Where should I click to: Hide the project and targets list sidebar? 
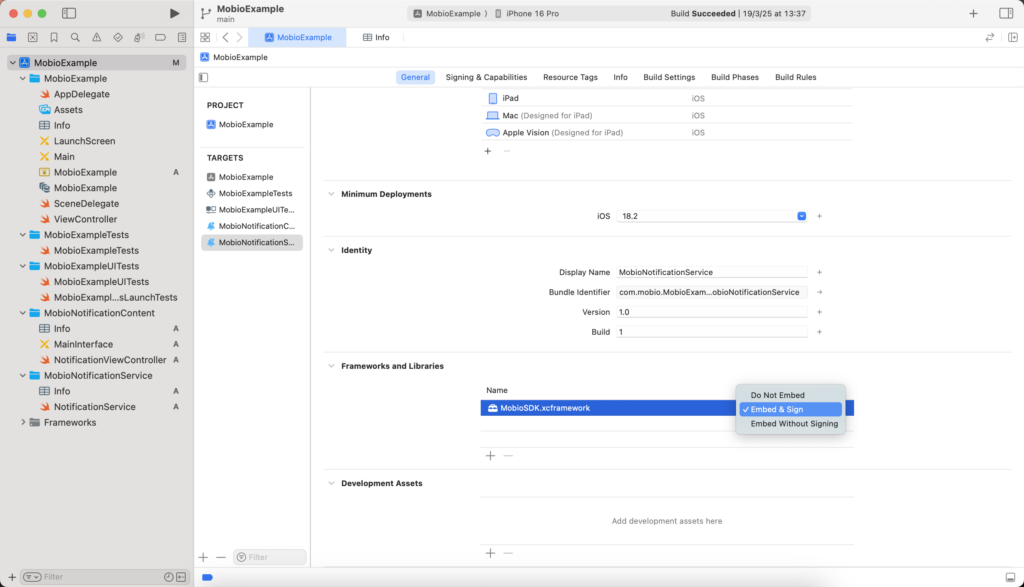(204, 77)
